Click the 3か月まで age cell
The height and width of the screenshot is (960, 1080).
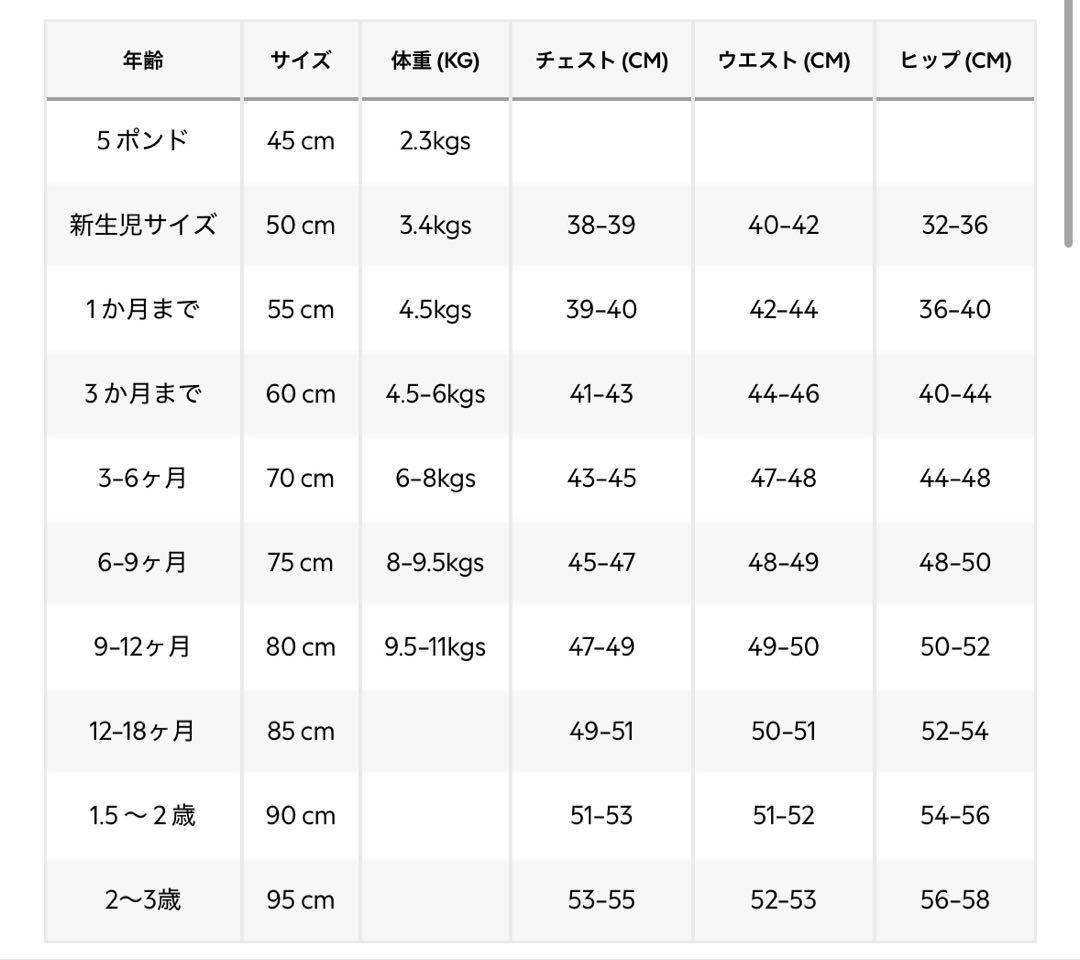coord(143,394)
